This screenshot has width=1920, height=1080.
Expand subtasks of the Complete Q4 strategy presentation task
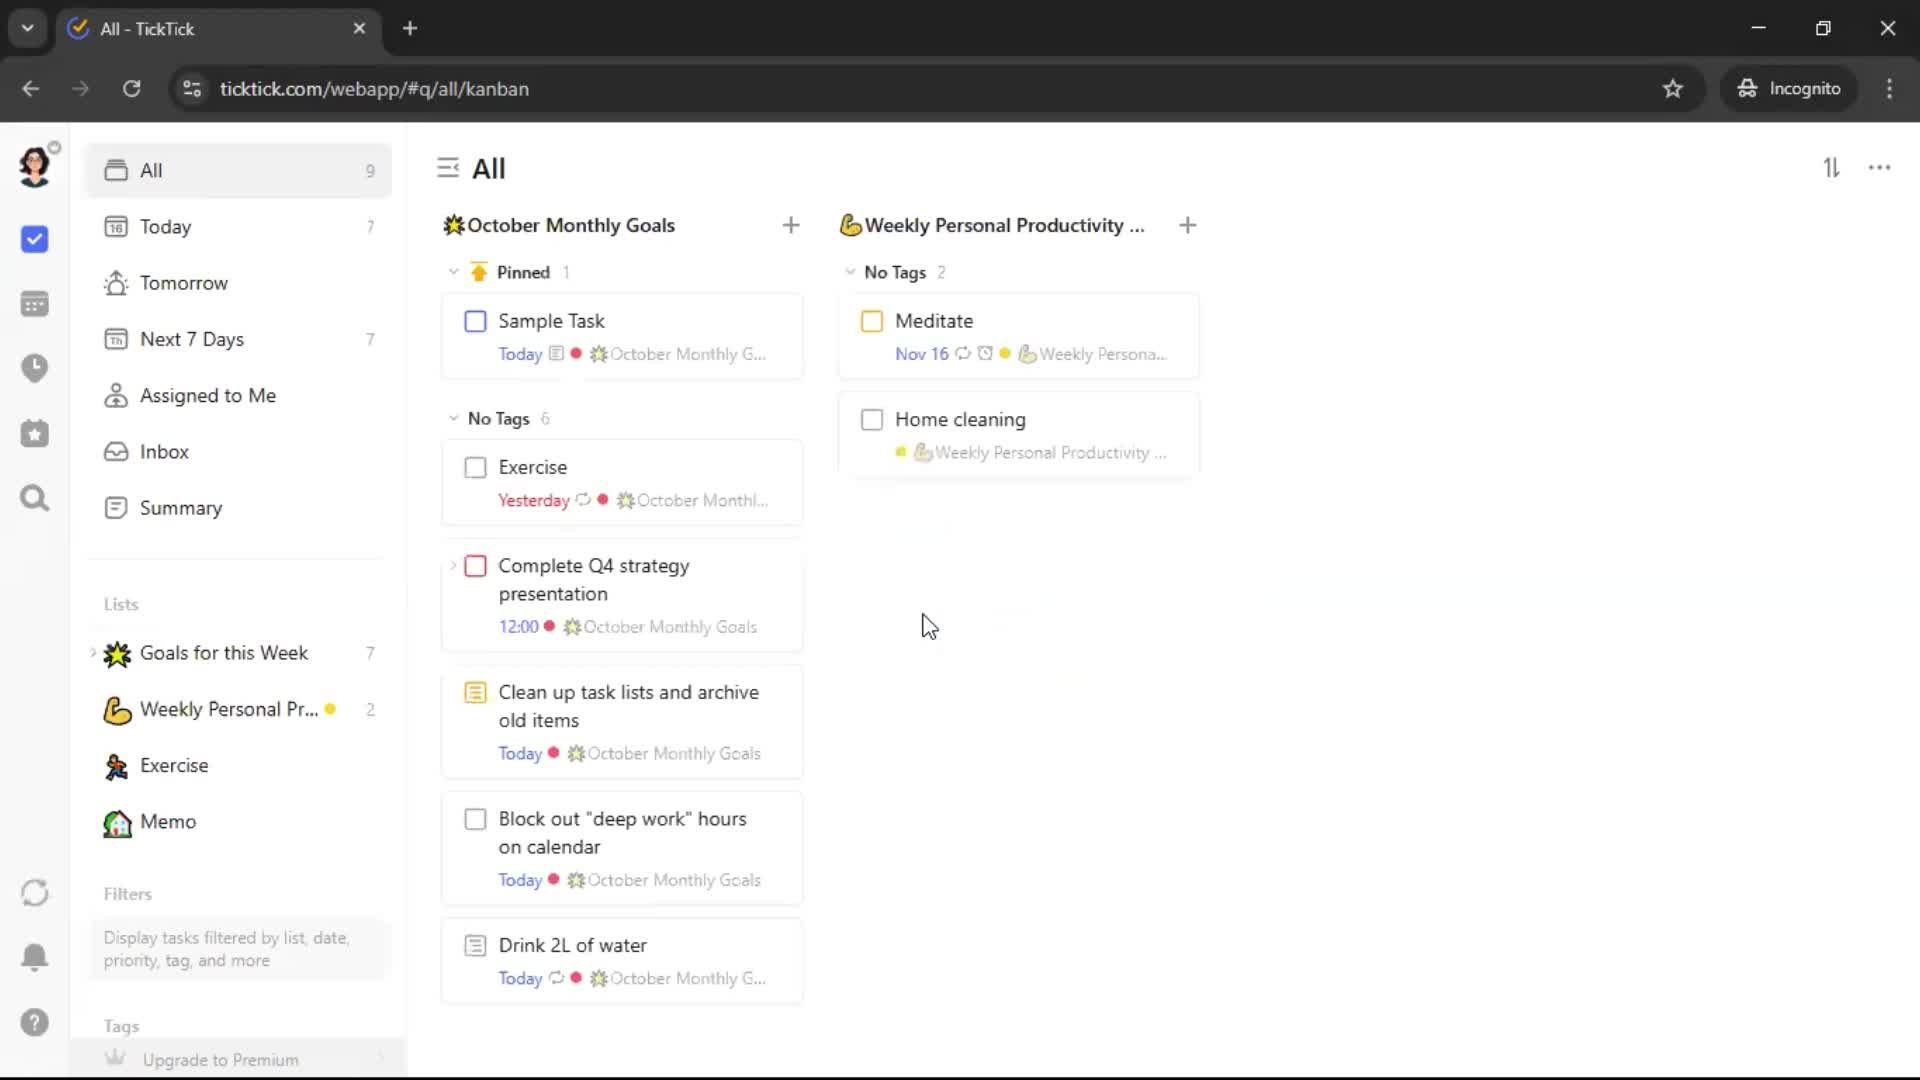(x=453, y=566)
